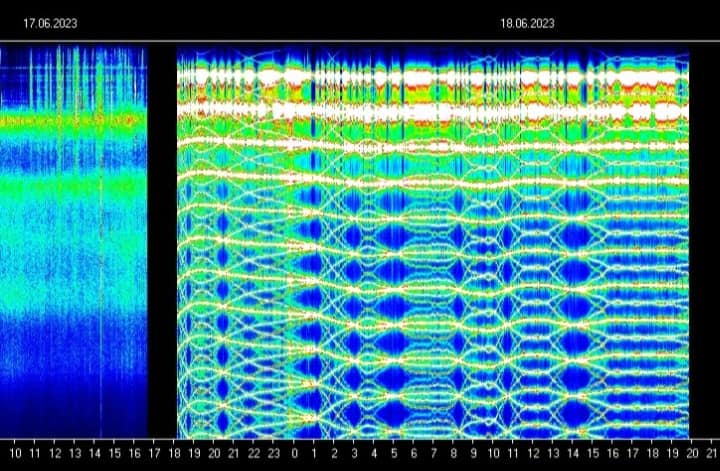Click the hour 0 midnight axis label

[294, 454]
